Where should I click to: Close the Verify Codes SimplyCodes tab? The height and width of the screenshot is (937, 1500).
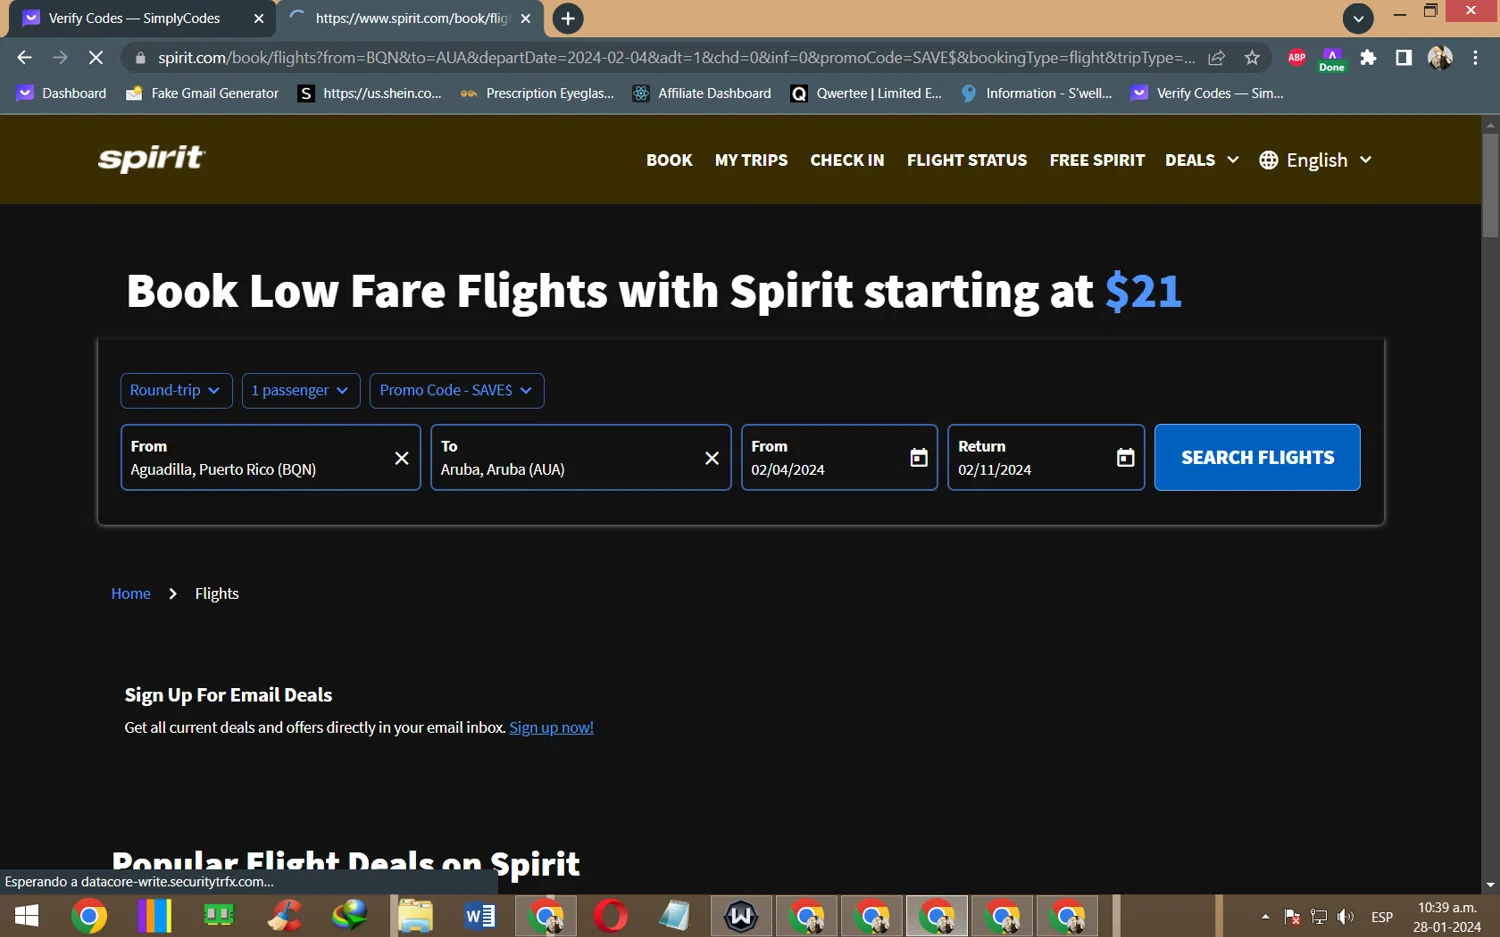(x=259, y=18)
